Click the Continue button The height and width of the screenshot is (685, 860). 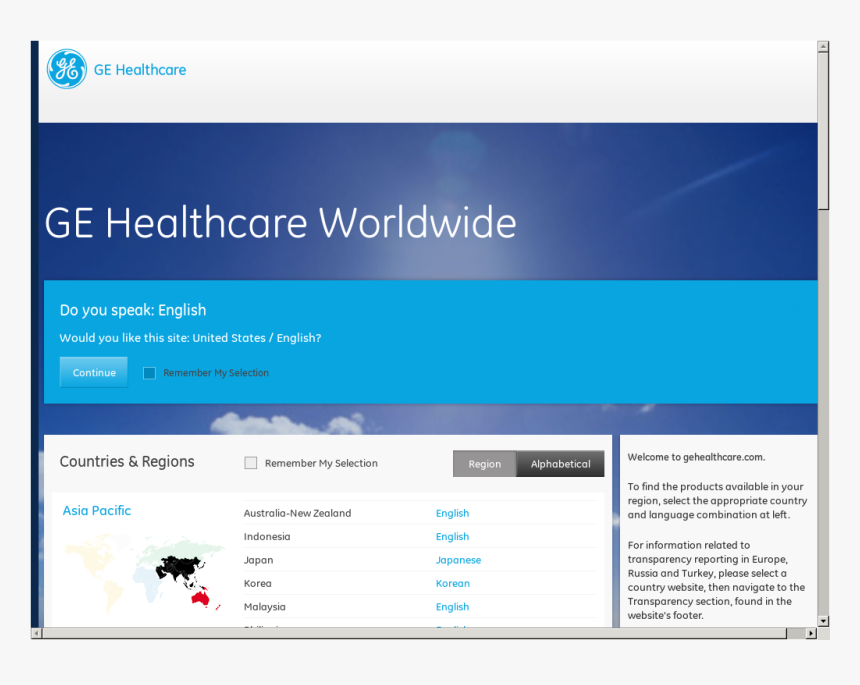[94, 372]
